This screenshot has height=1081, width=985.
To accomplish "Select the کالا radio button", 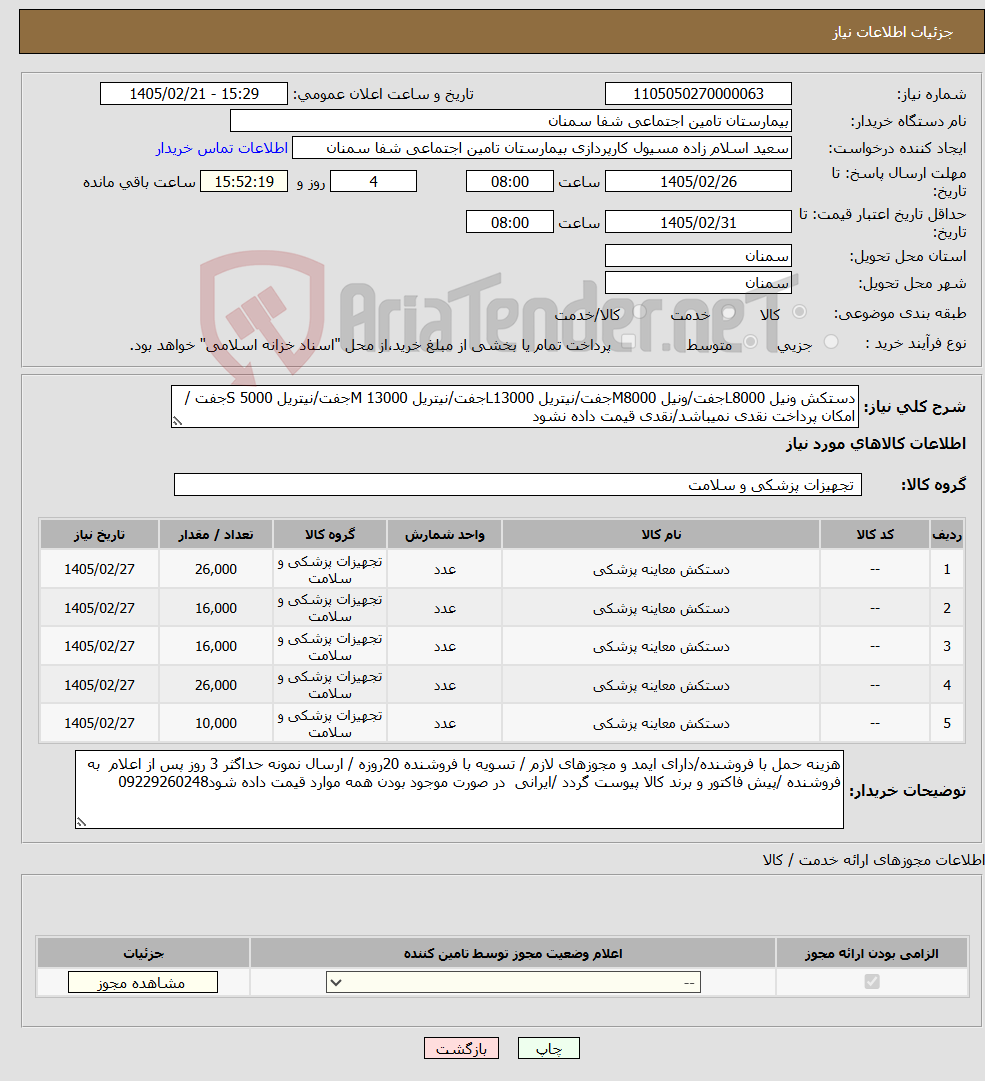I will (800, 312).
